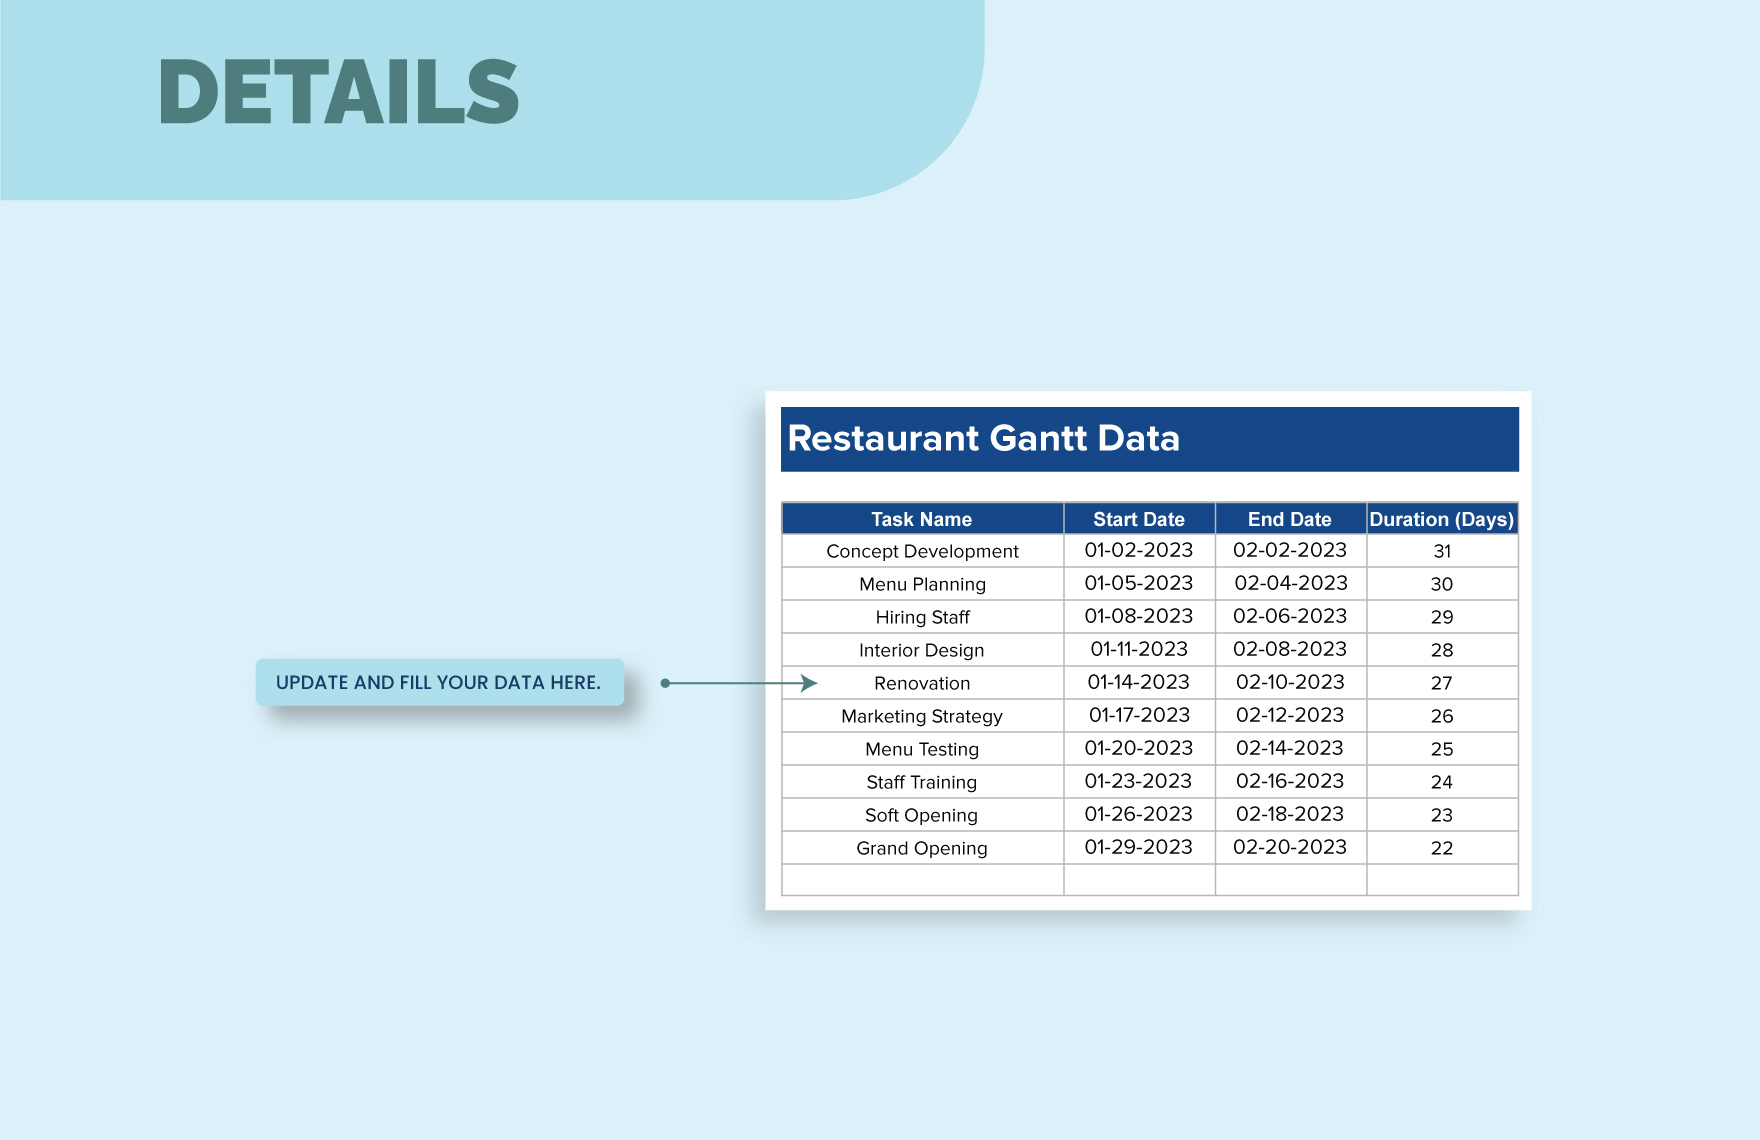Select duration value 23

click(x=1442, y=815)
